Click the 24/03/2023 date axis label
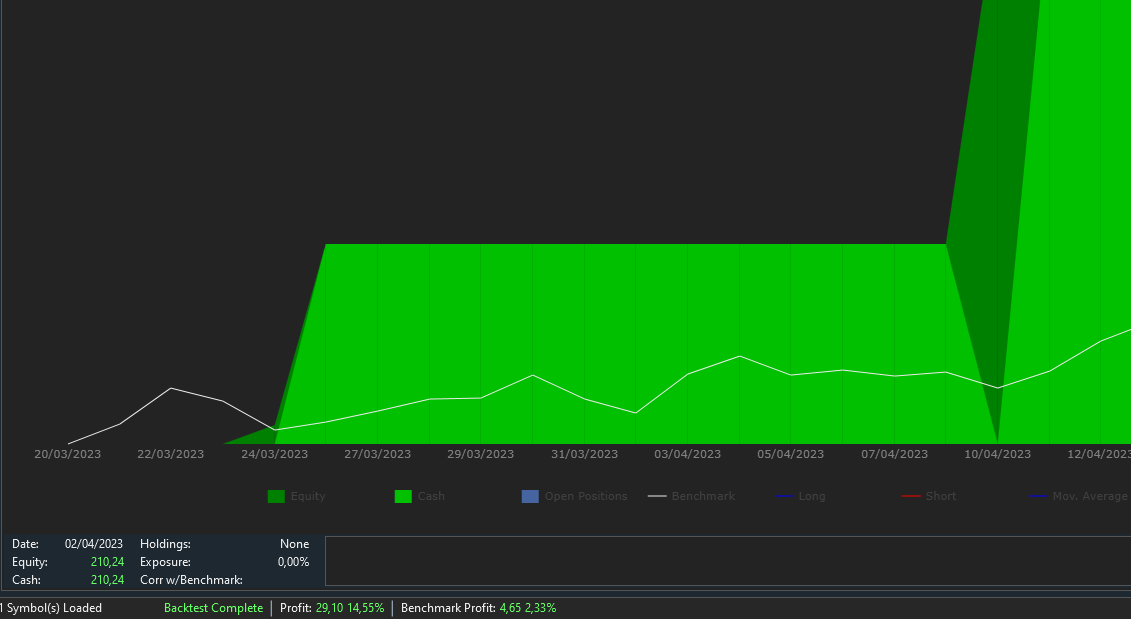Viewport: 1131px width, 619px height. click(x=274, y=454)
